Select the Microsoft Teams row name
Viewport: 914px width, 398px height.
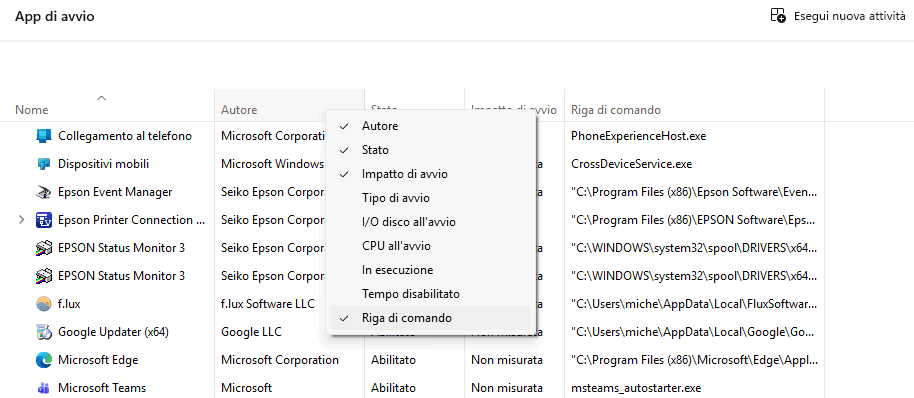pyautogui.click(x=102, y=388)
